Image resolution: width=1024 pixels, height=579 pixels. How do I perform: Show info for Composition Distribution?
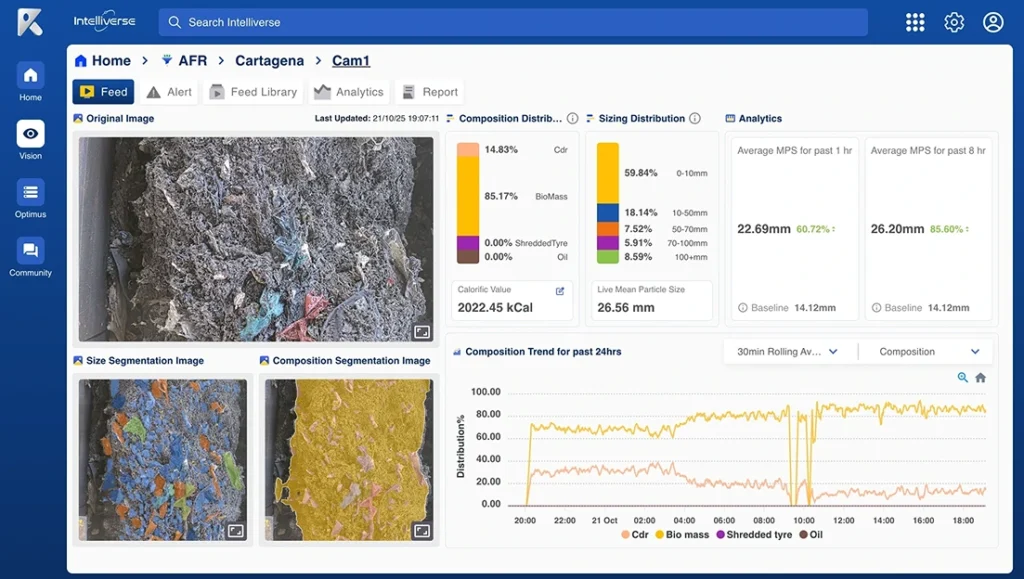[x=573, y=119]
